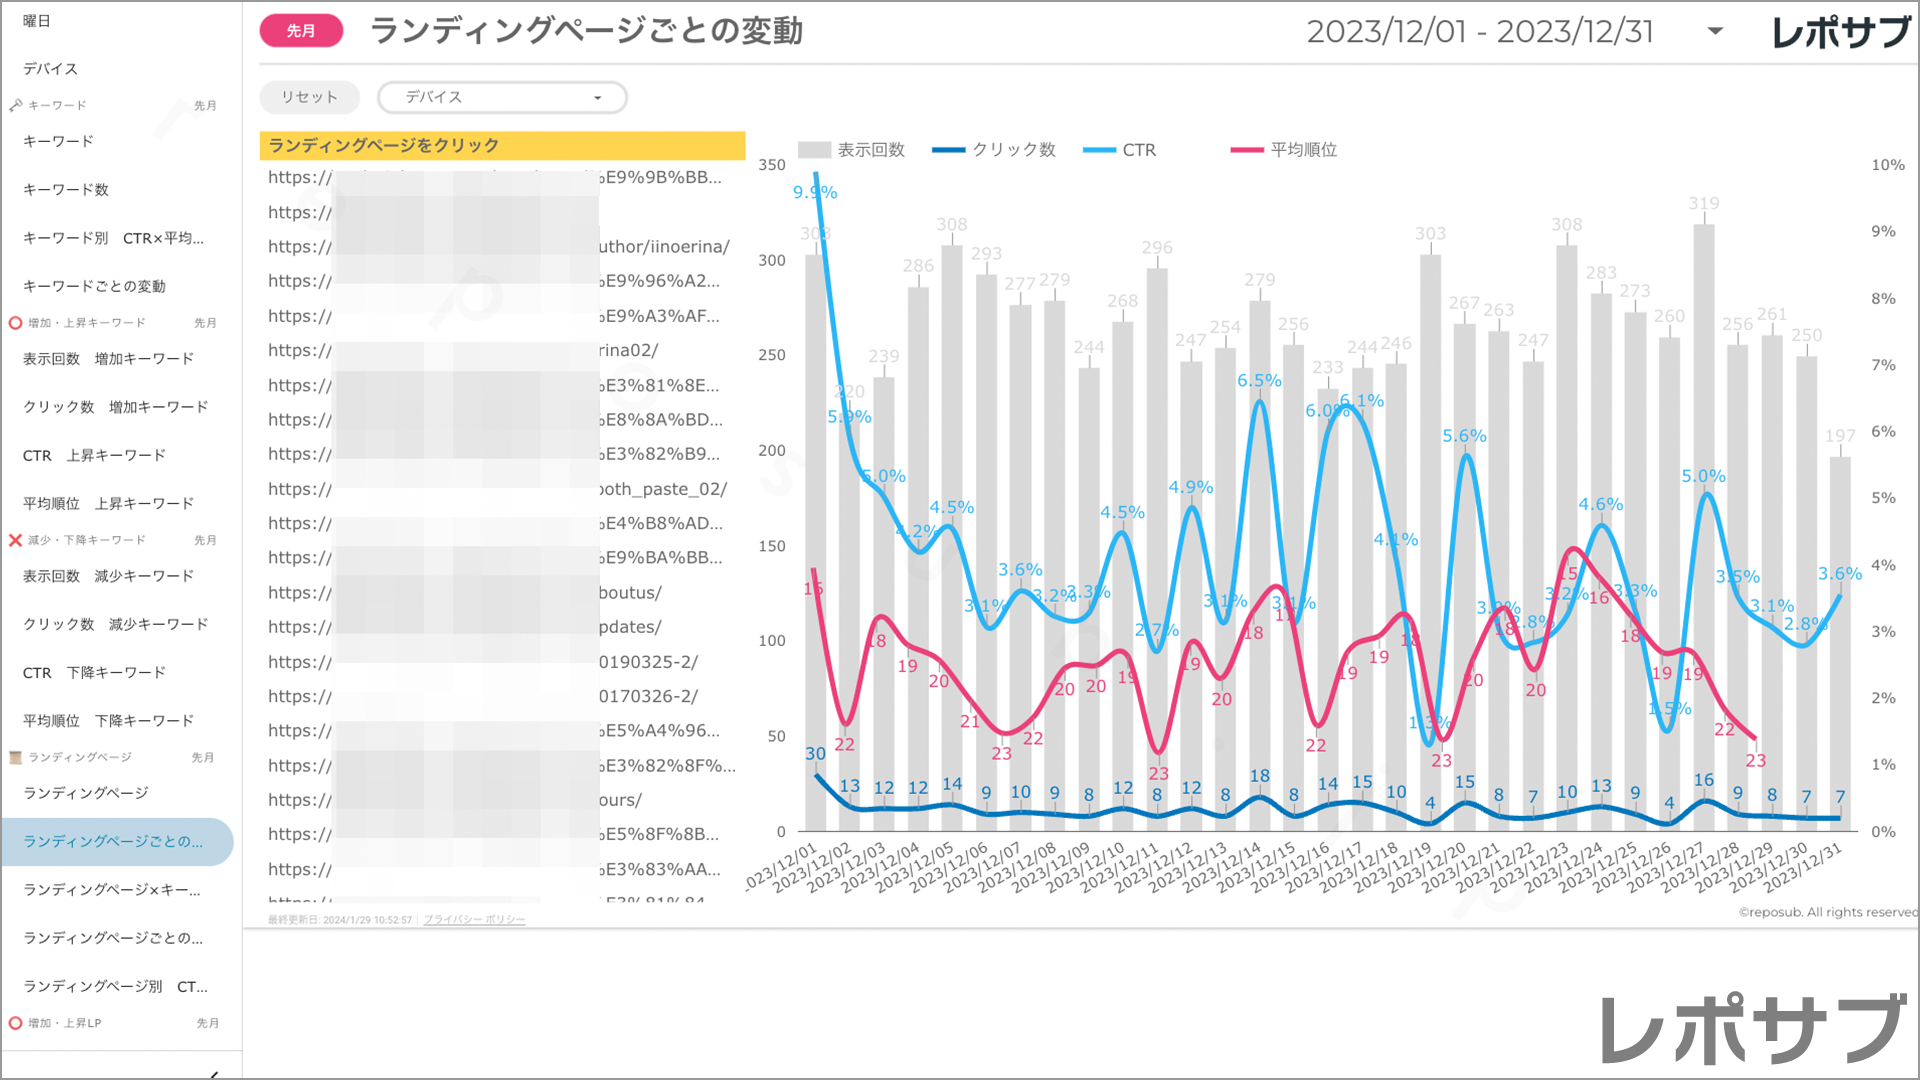The image size is (1920, 1080).
Task: Click the red circle icon beside 増加・上昇キーワード
Action: point(15,323)
